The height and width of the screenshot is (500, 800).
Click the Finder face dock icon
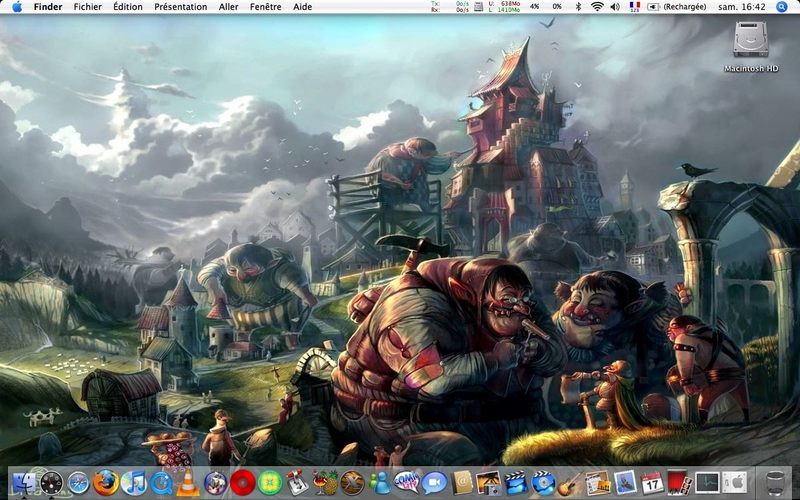24,483
